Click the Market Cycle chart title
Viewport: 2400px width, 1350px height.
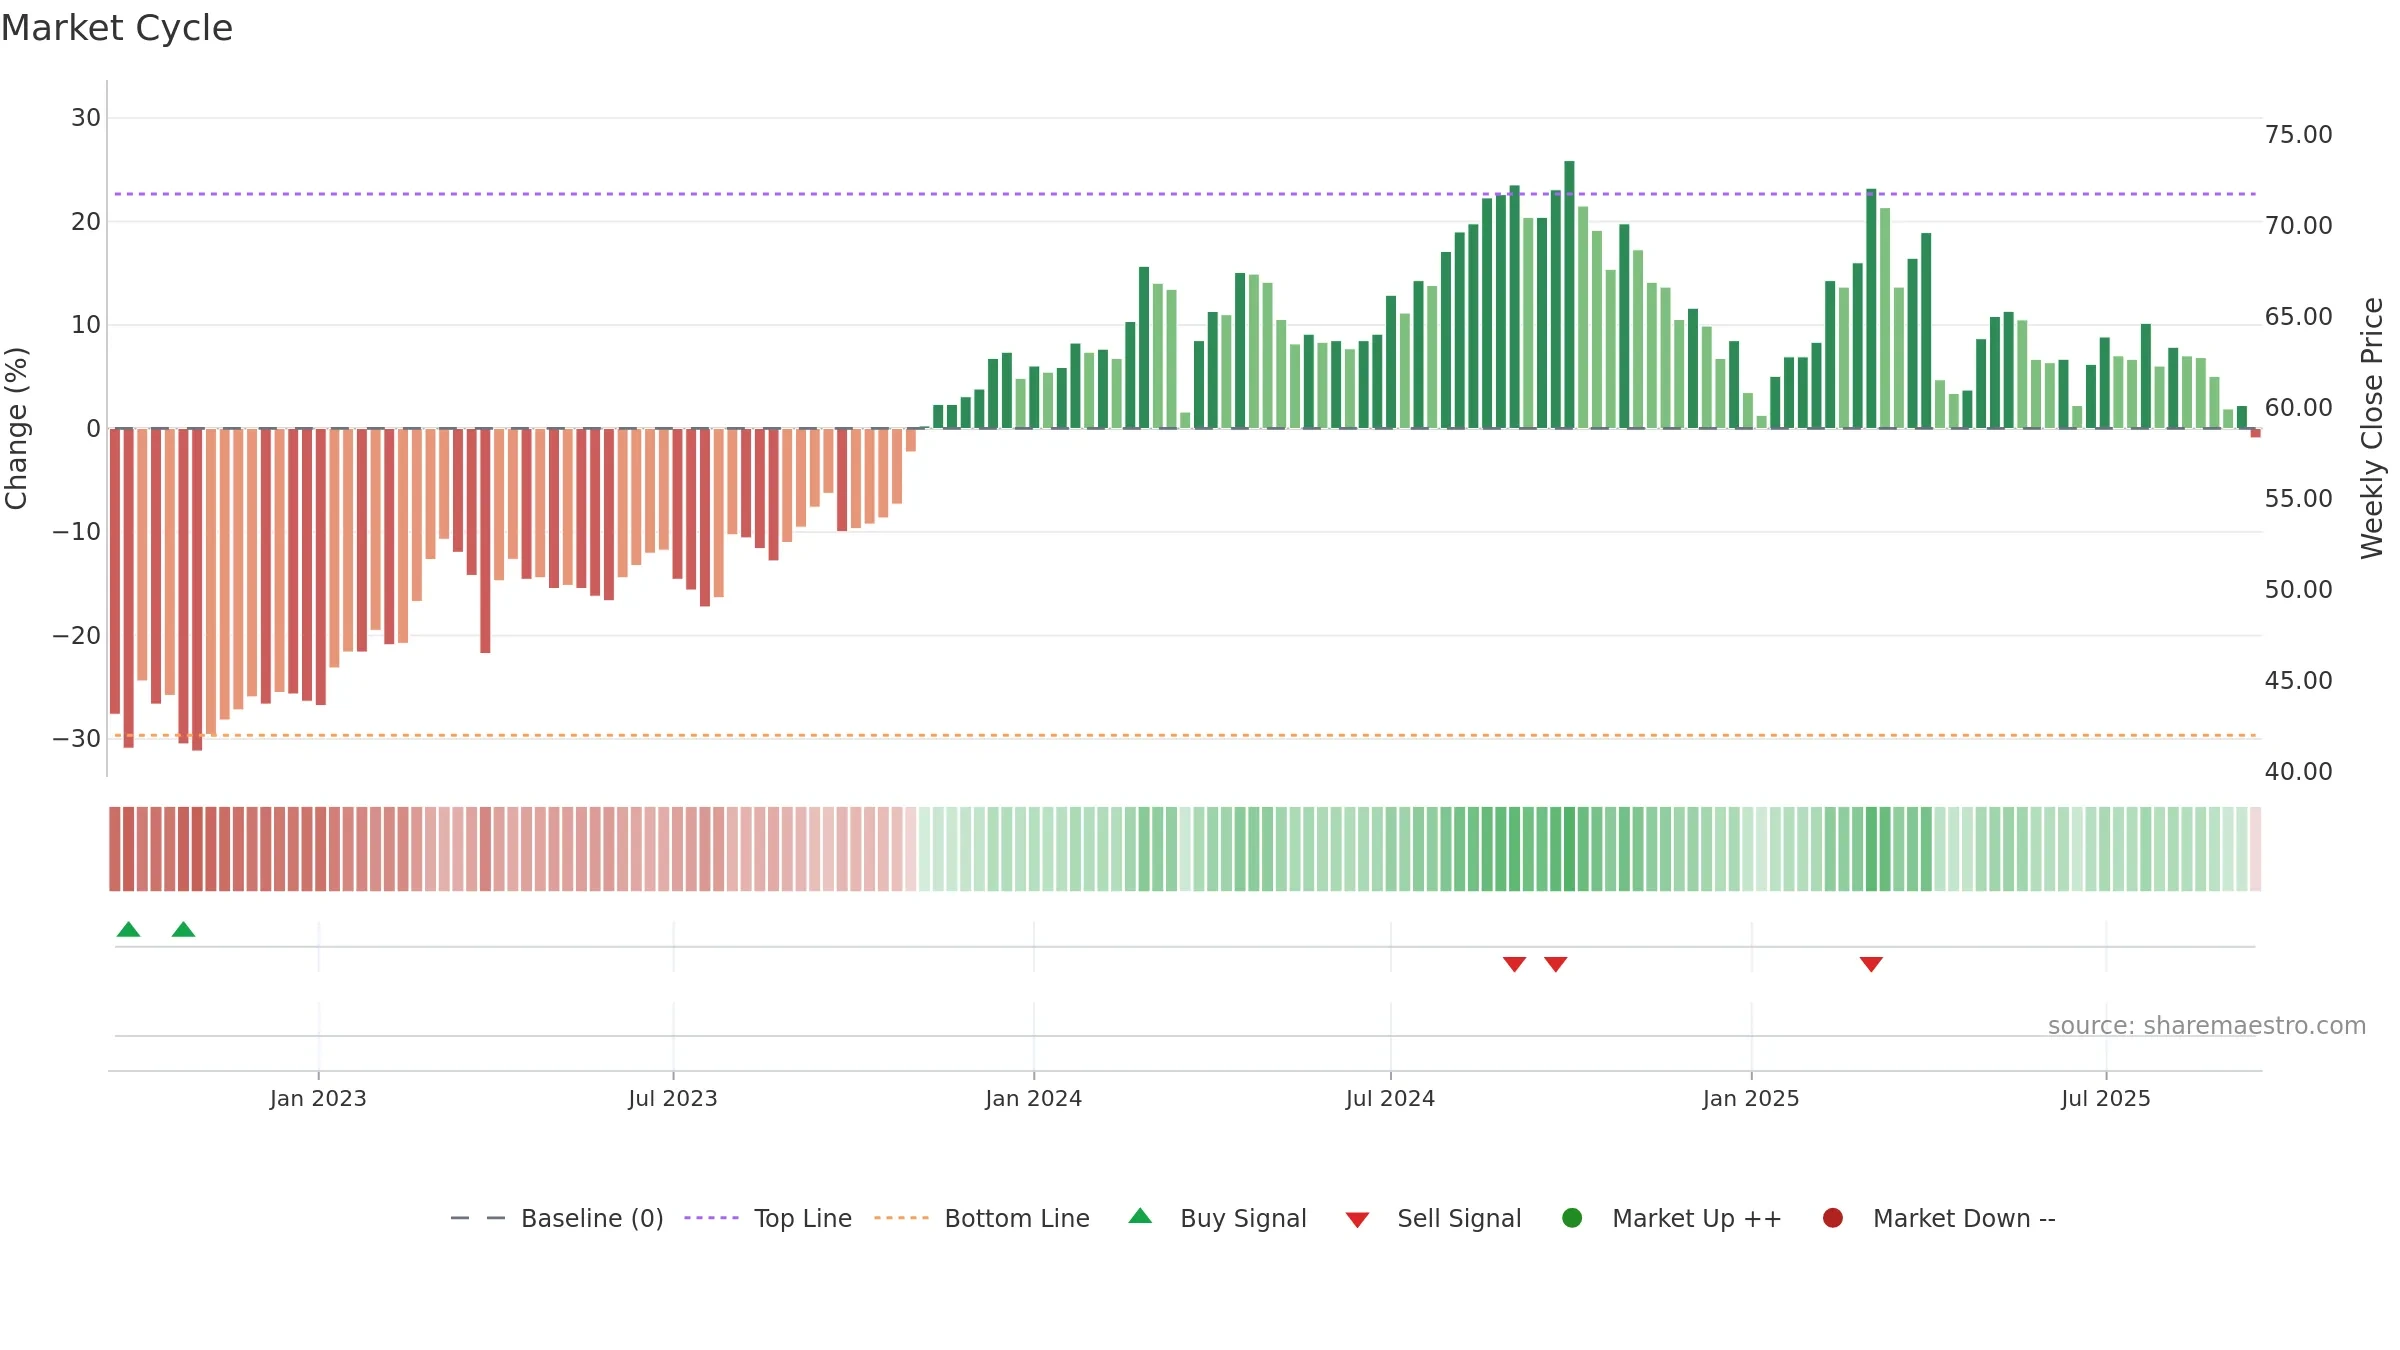coord(117,28)
